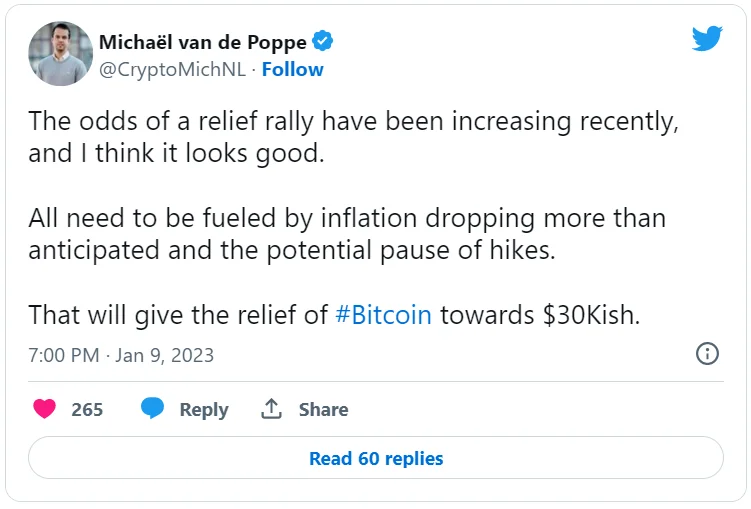Screen dimensions: 751x509
Task: Open the #Bitcoin hashtag link
Action: pyautogui.click(x=384, y=314)
